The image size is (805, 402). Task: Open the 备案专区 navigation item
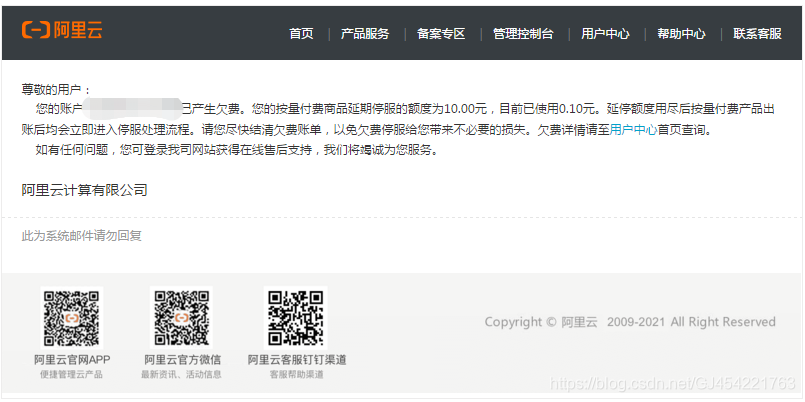441,34
